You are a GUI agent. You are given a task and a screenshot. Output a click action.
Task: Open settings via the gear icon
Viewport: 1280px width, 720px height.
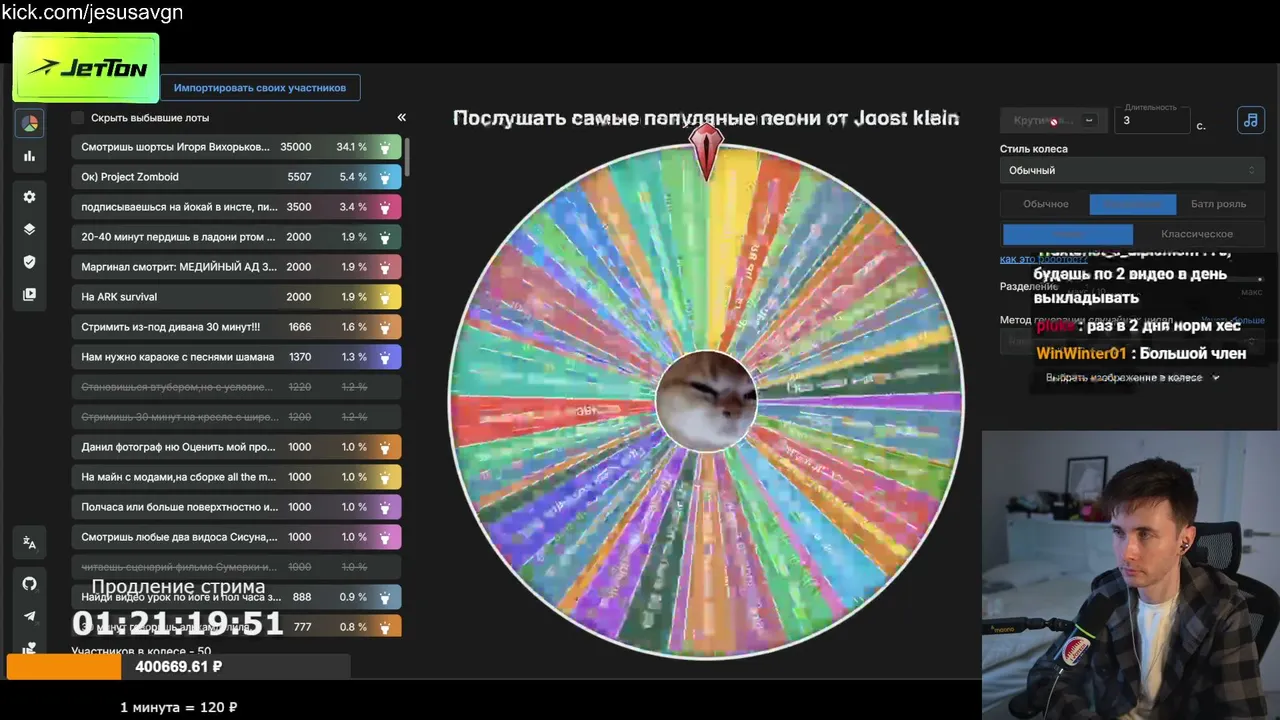coord(30,197)
